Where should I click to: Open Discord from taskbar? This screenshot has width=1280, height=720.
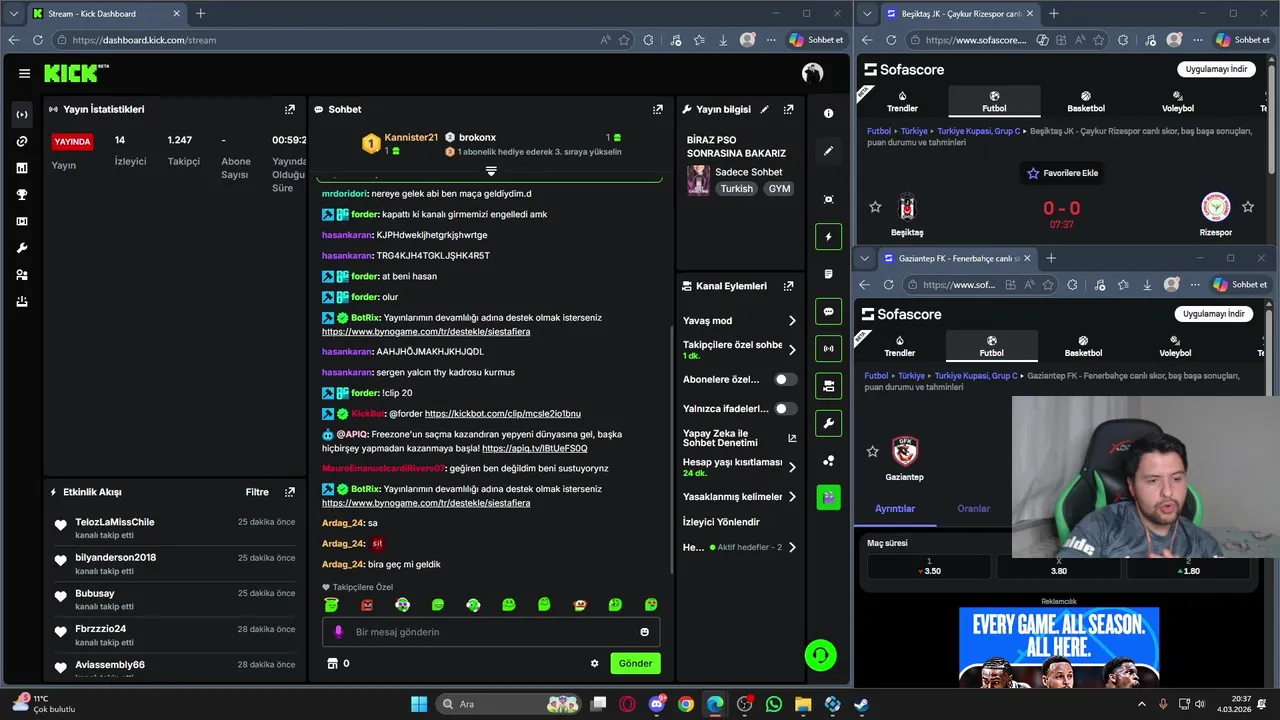pos(657,704)
